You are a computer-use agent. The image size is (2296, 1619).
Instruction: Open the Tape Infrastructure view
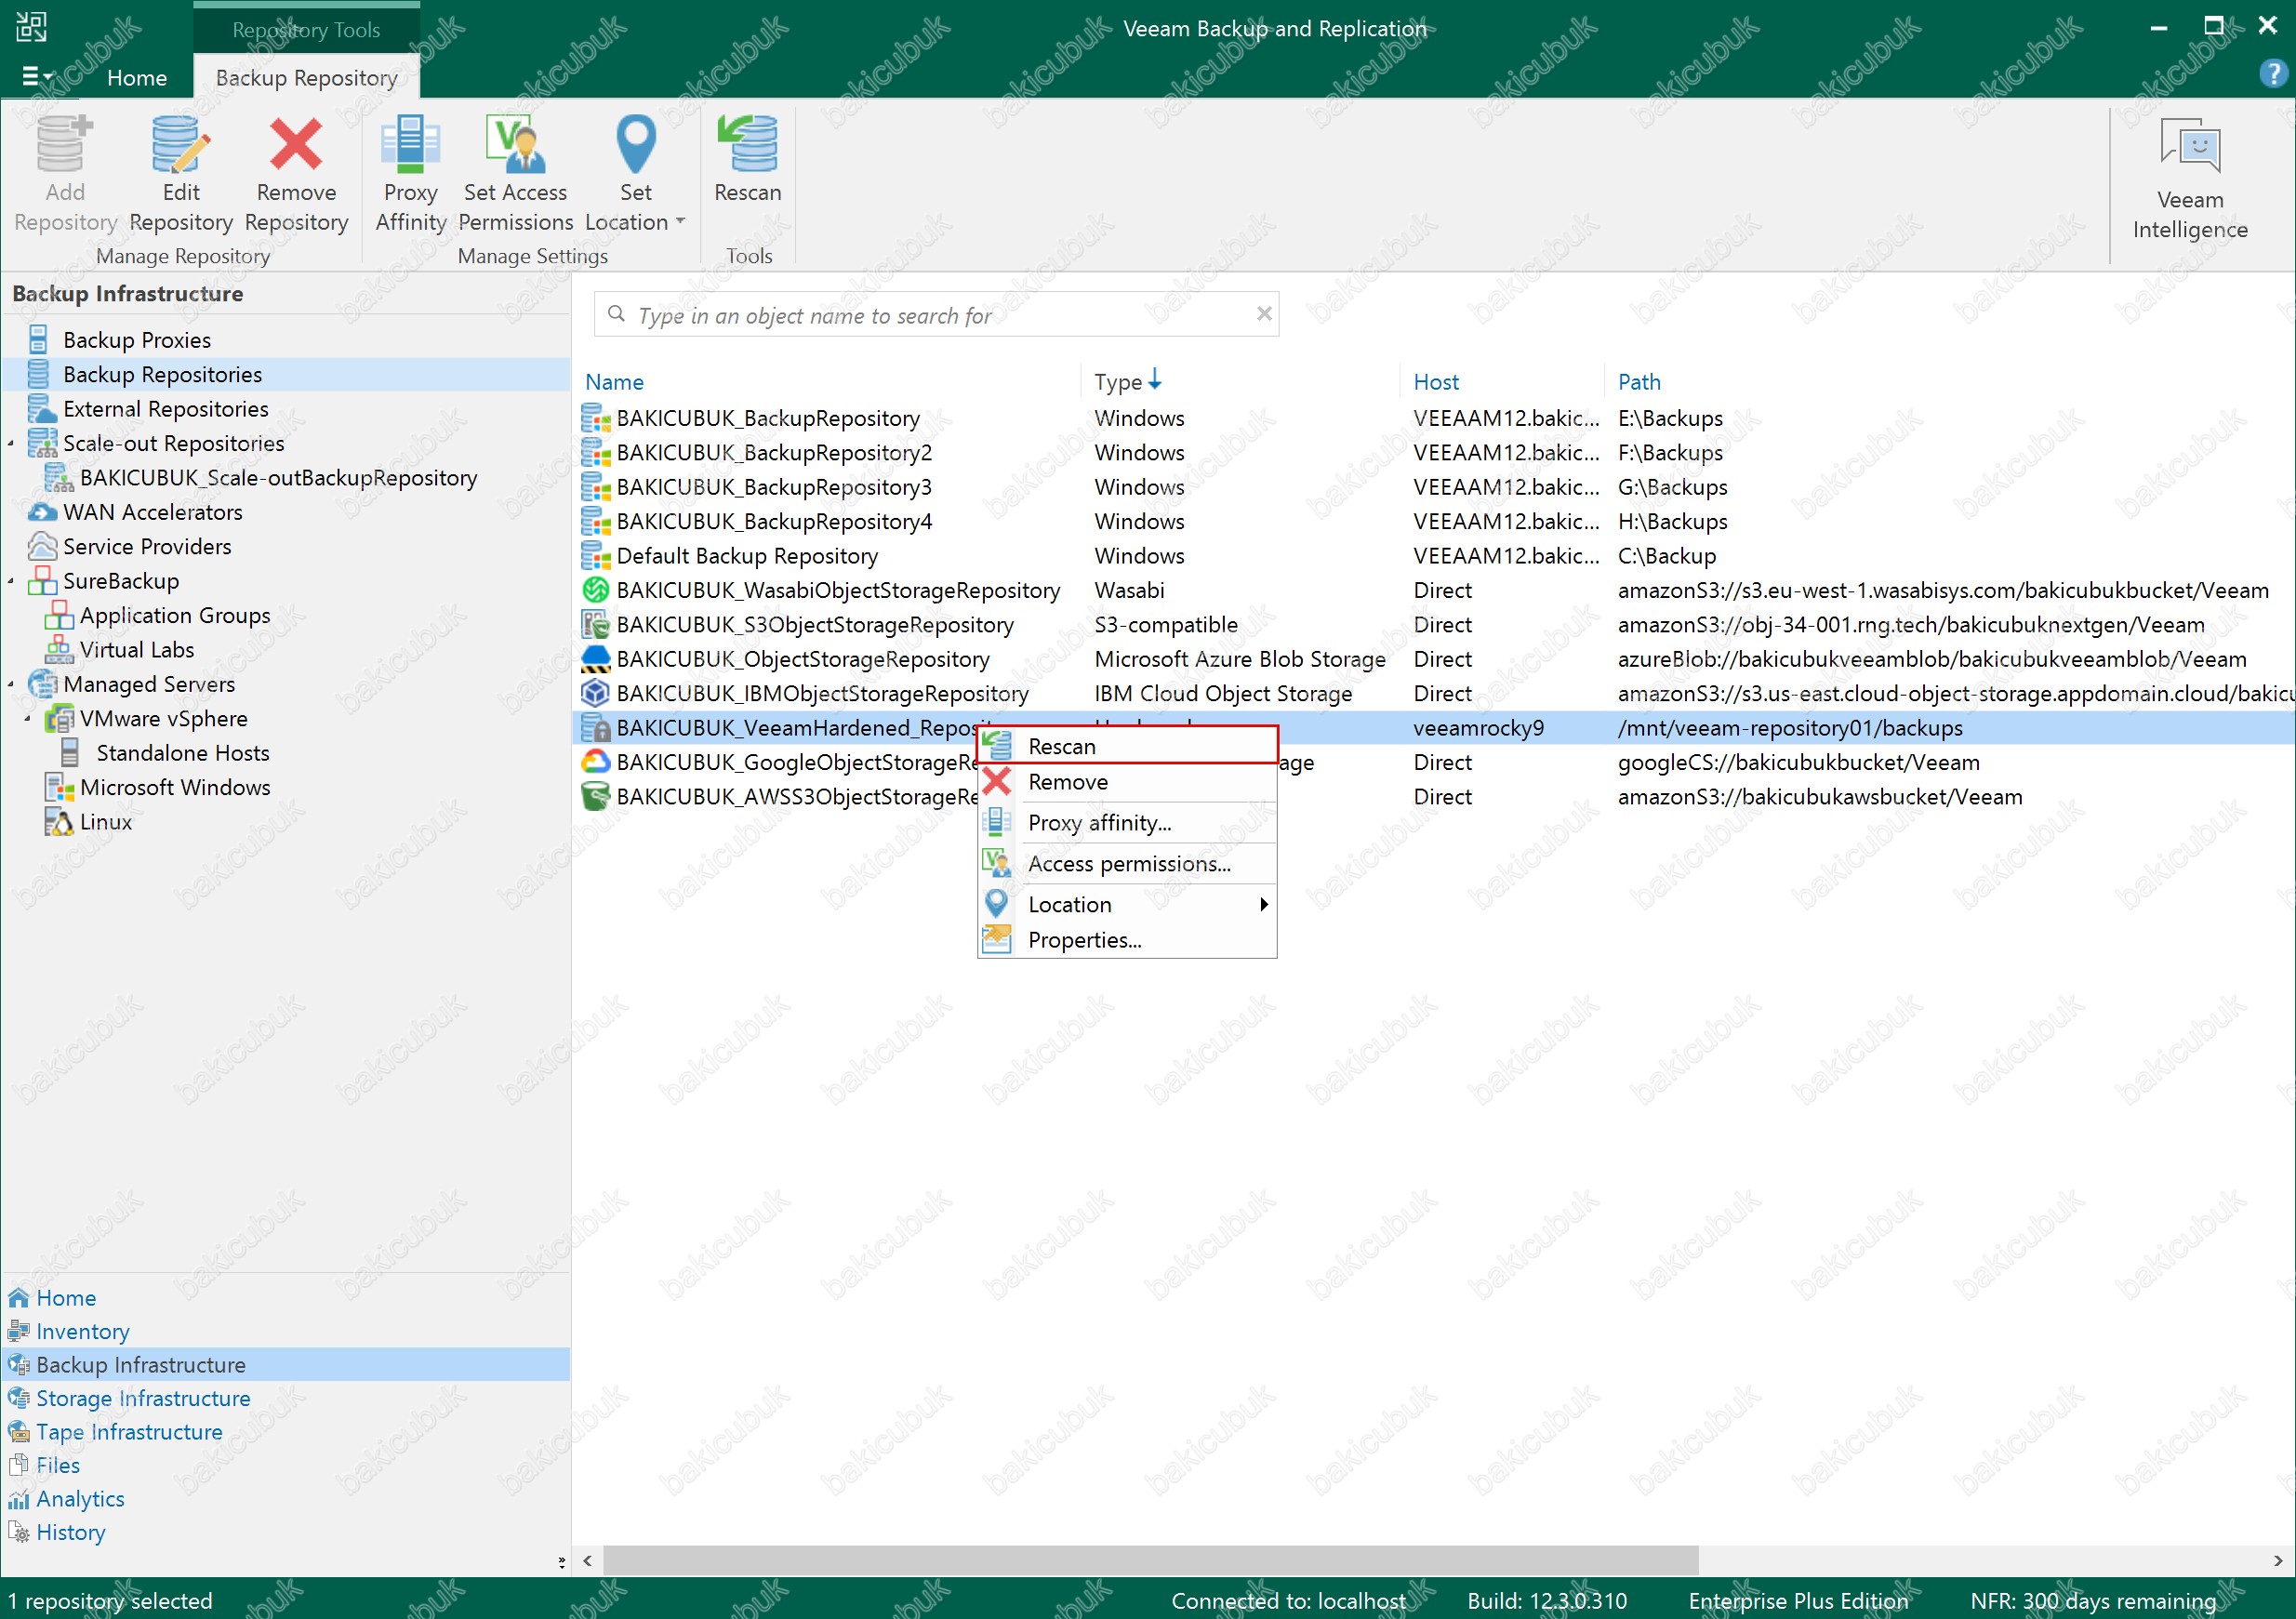point(129,1432)
